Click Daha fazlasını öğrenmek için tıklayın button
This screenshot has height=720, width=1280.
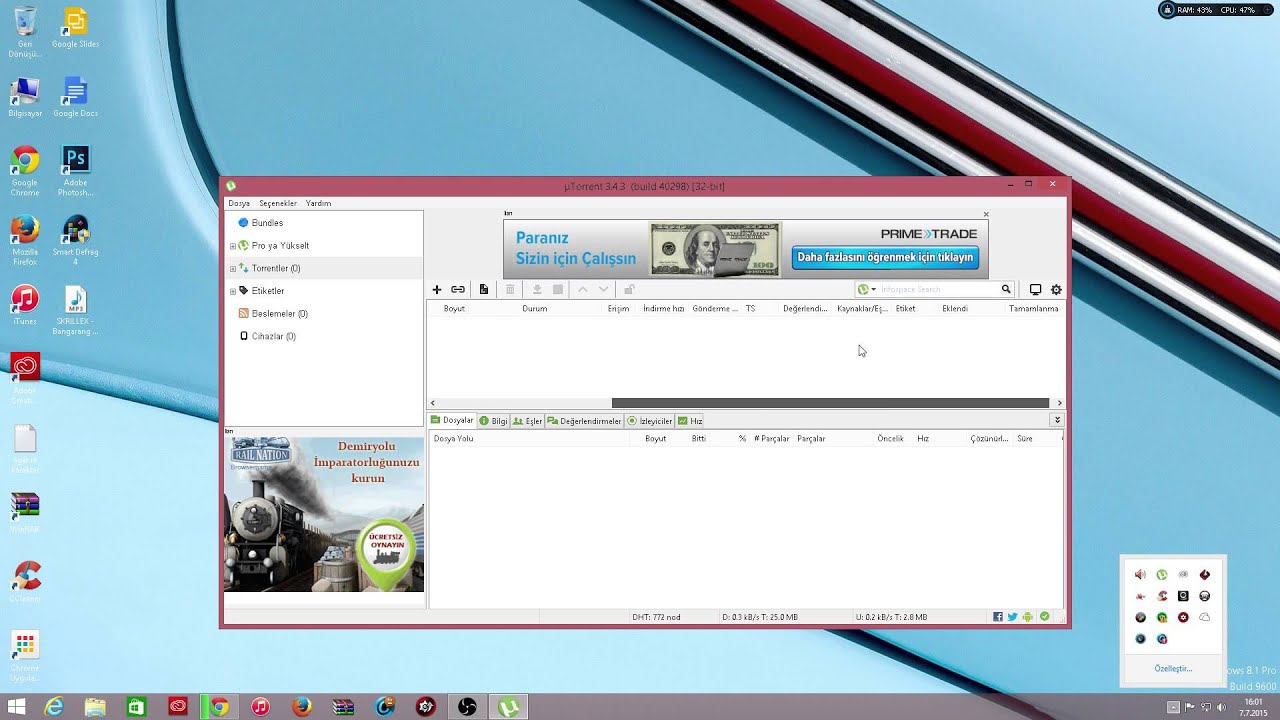885,258
